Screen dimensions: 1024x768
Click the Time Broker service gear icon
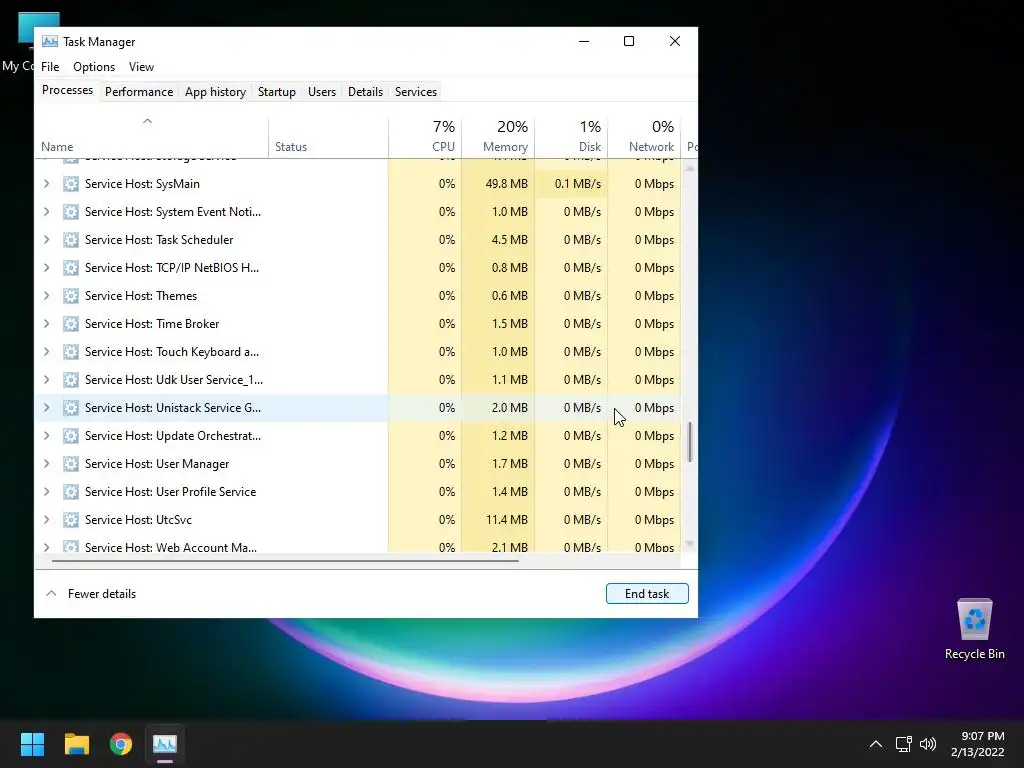click(x=71, y=324)
